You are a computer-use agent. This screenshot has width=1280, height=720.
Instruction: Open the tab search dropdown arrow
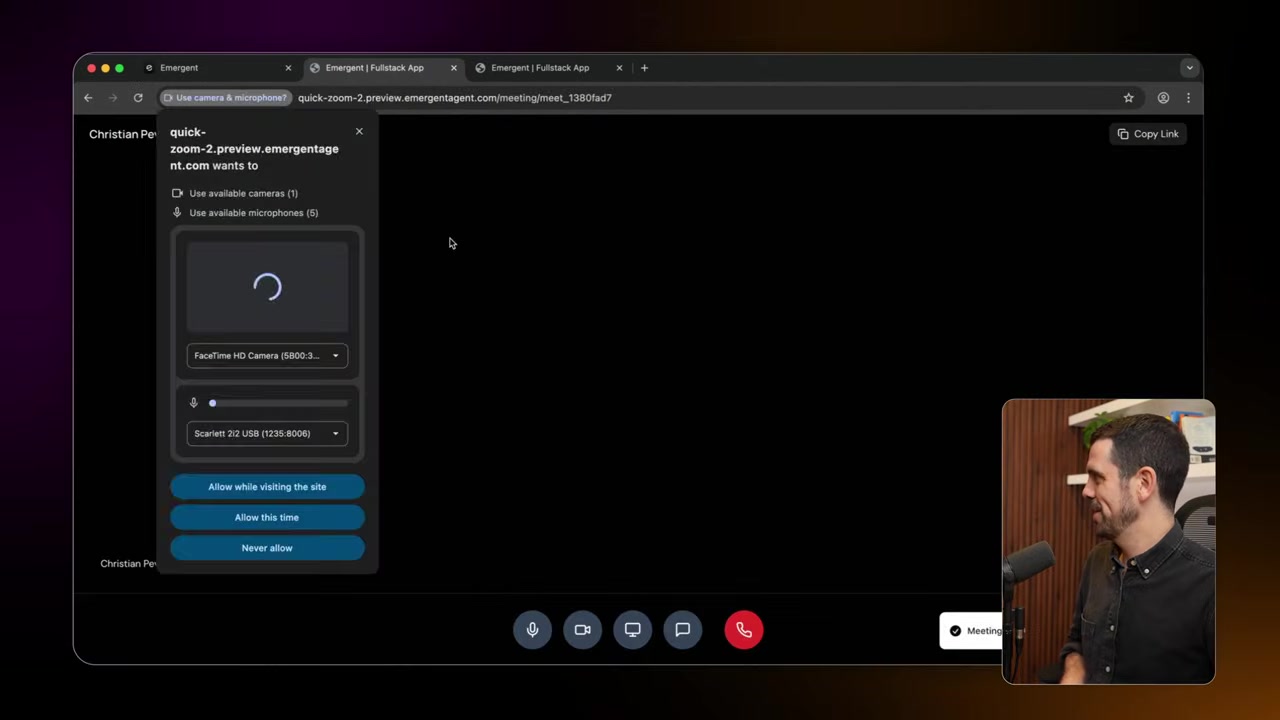click(x=1188, y=68)
